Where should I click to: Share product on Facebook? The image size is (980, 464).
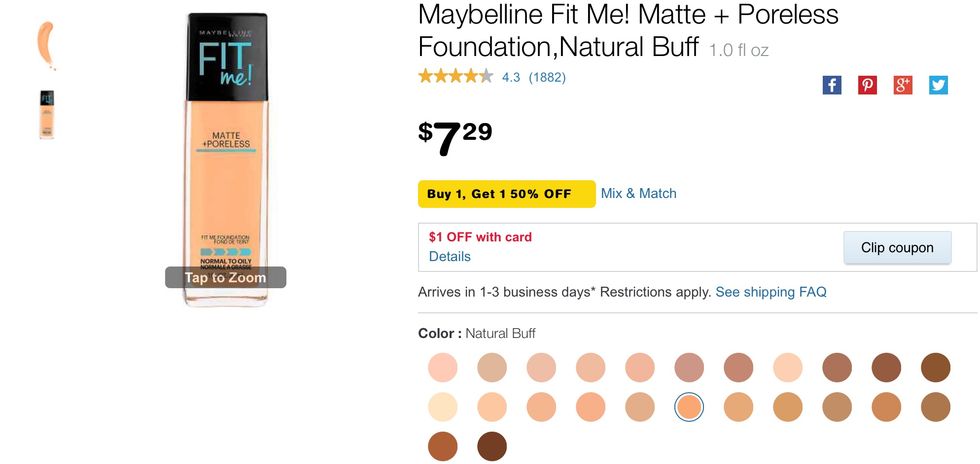832,85
